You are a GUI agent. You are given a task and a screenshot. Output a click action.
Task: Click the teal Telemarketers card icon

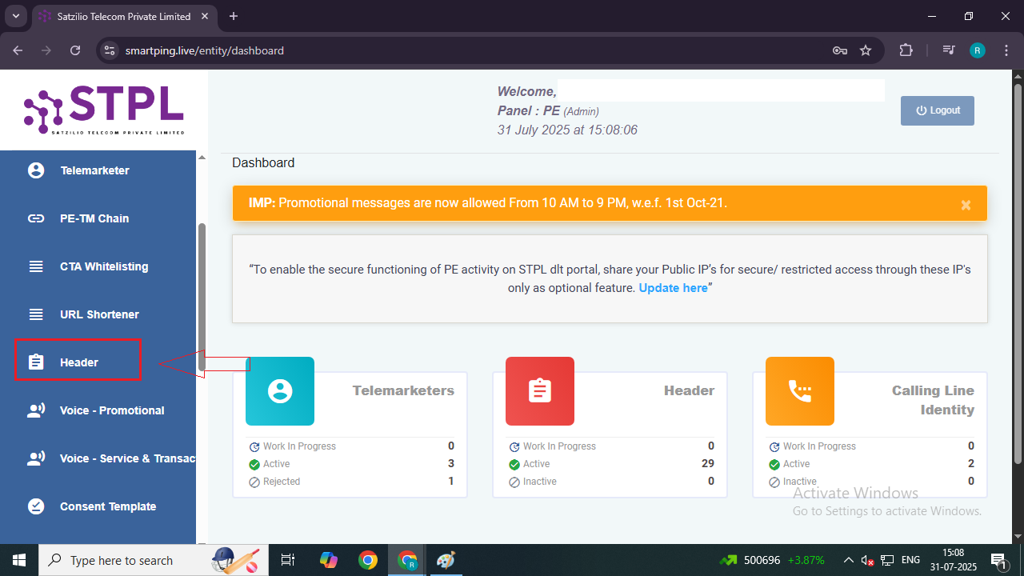[x=280, y=391]
